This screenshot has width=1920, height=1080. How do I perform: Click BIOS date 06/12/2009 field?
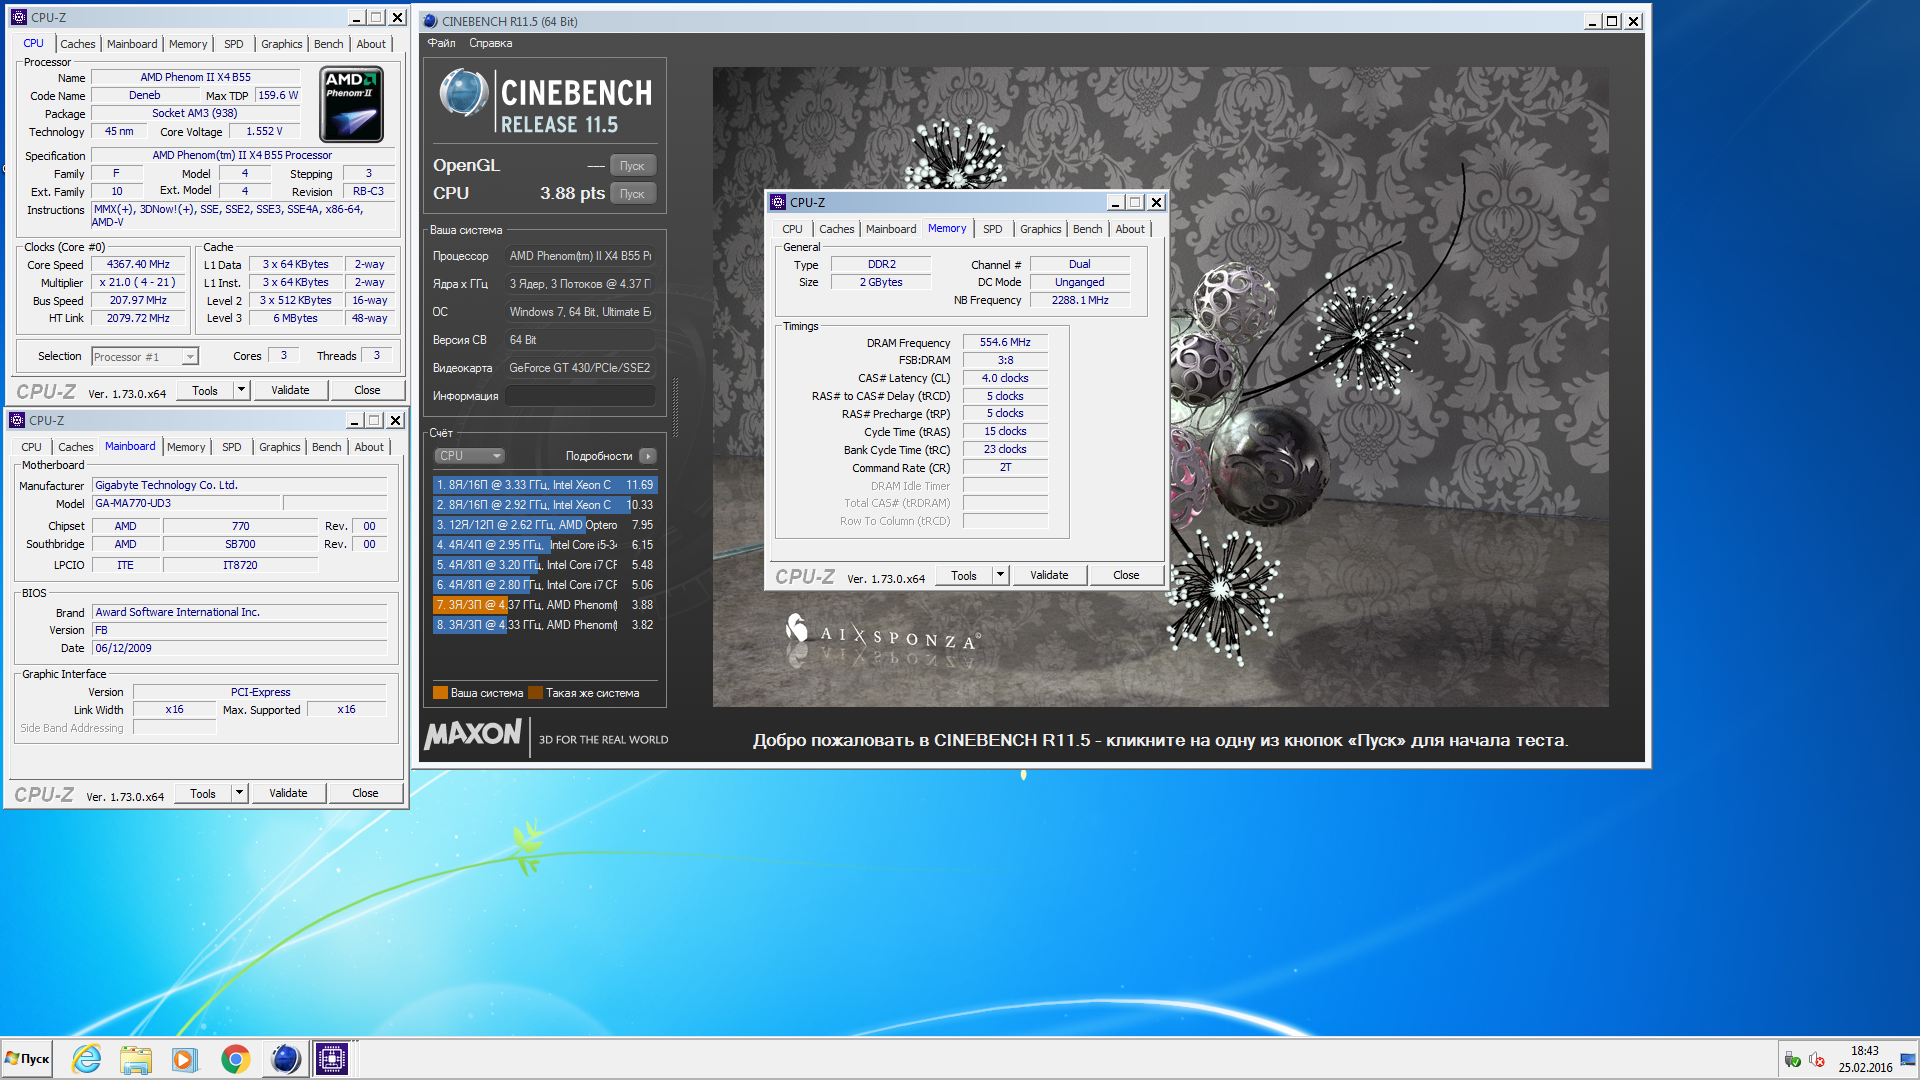tap(239, 648)
